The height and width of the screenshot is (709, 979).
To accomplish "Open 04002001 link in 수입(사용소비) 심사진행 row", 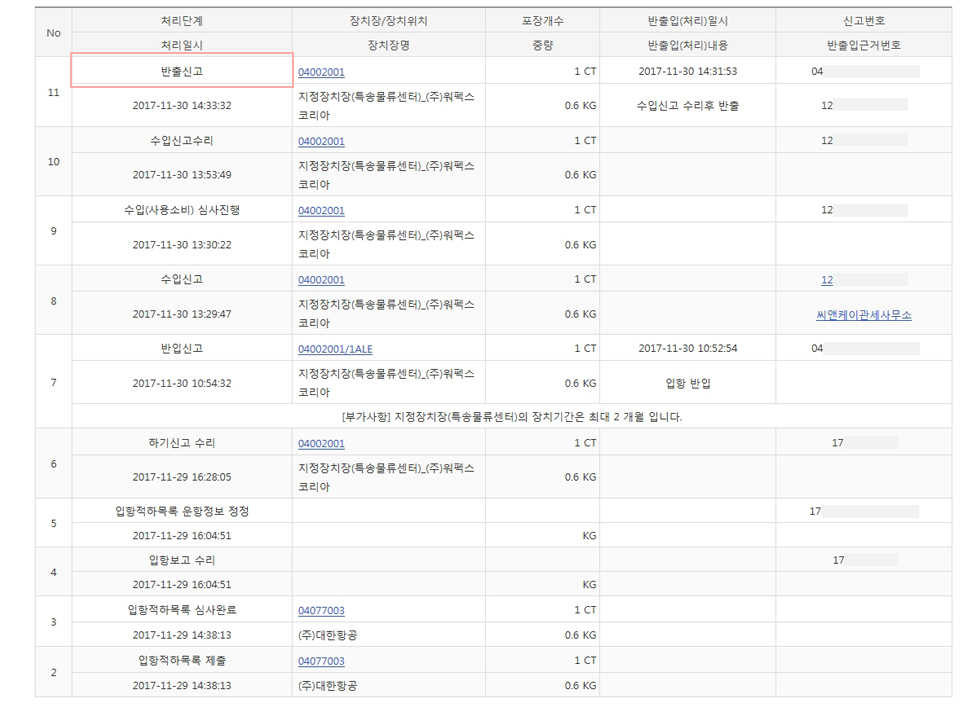I will tap(321, 211).
